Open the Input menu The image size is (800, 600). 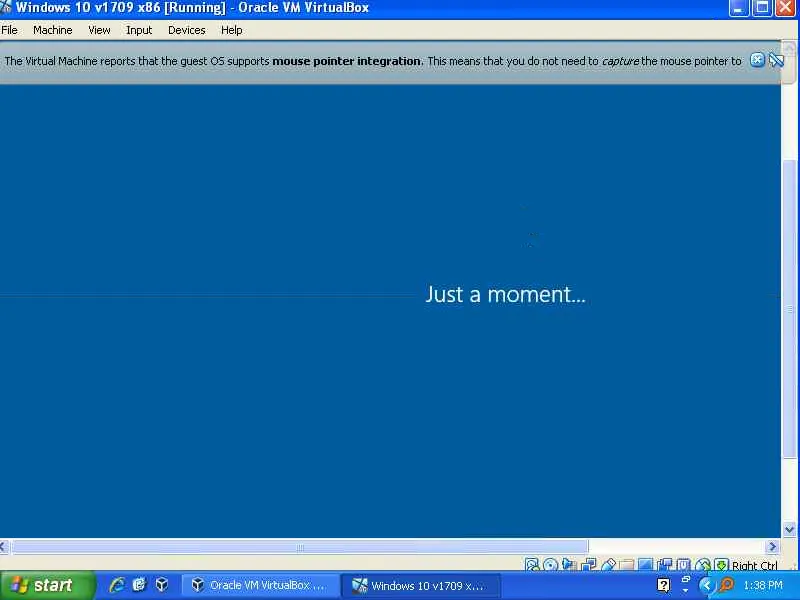tap(139, 30)
